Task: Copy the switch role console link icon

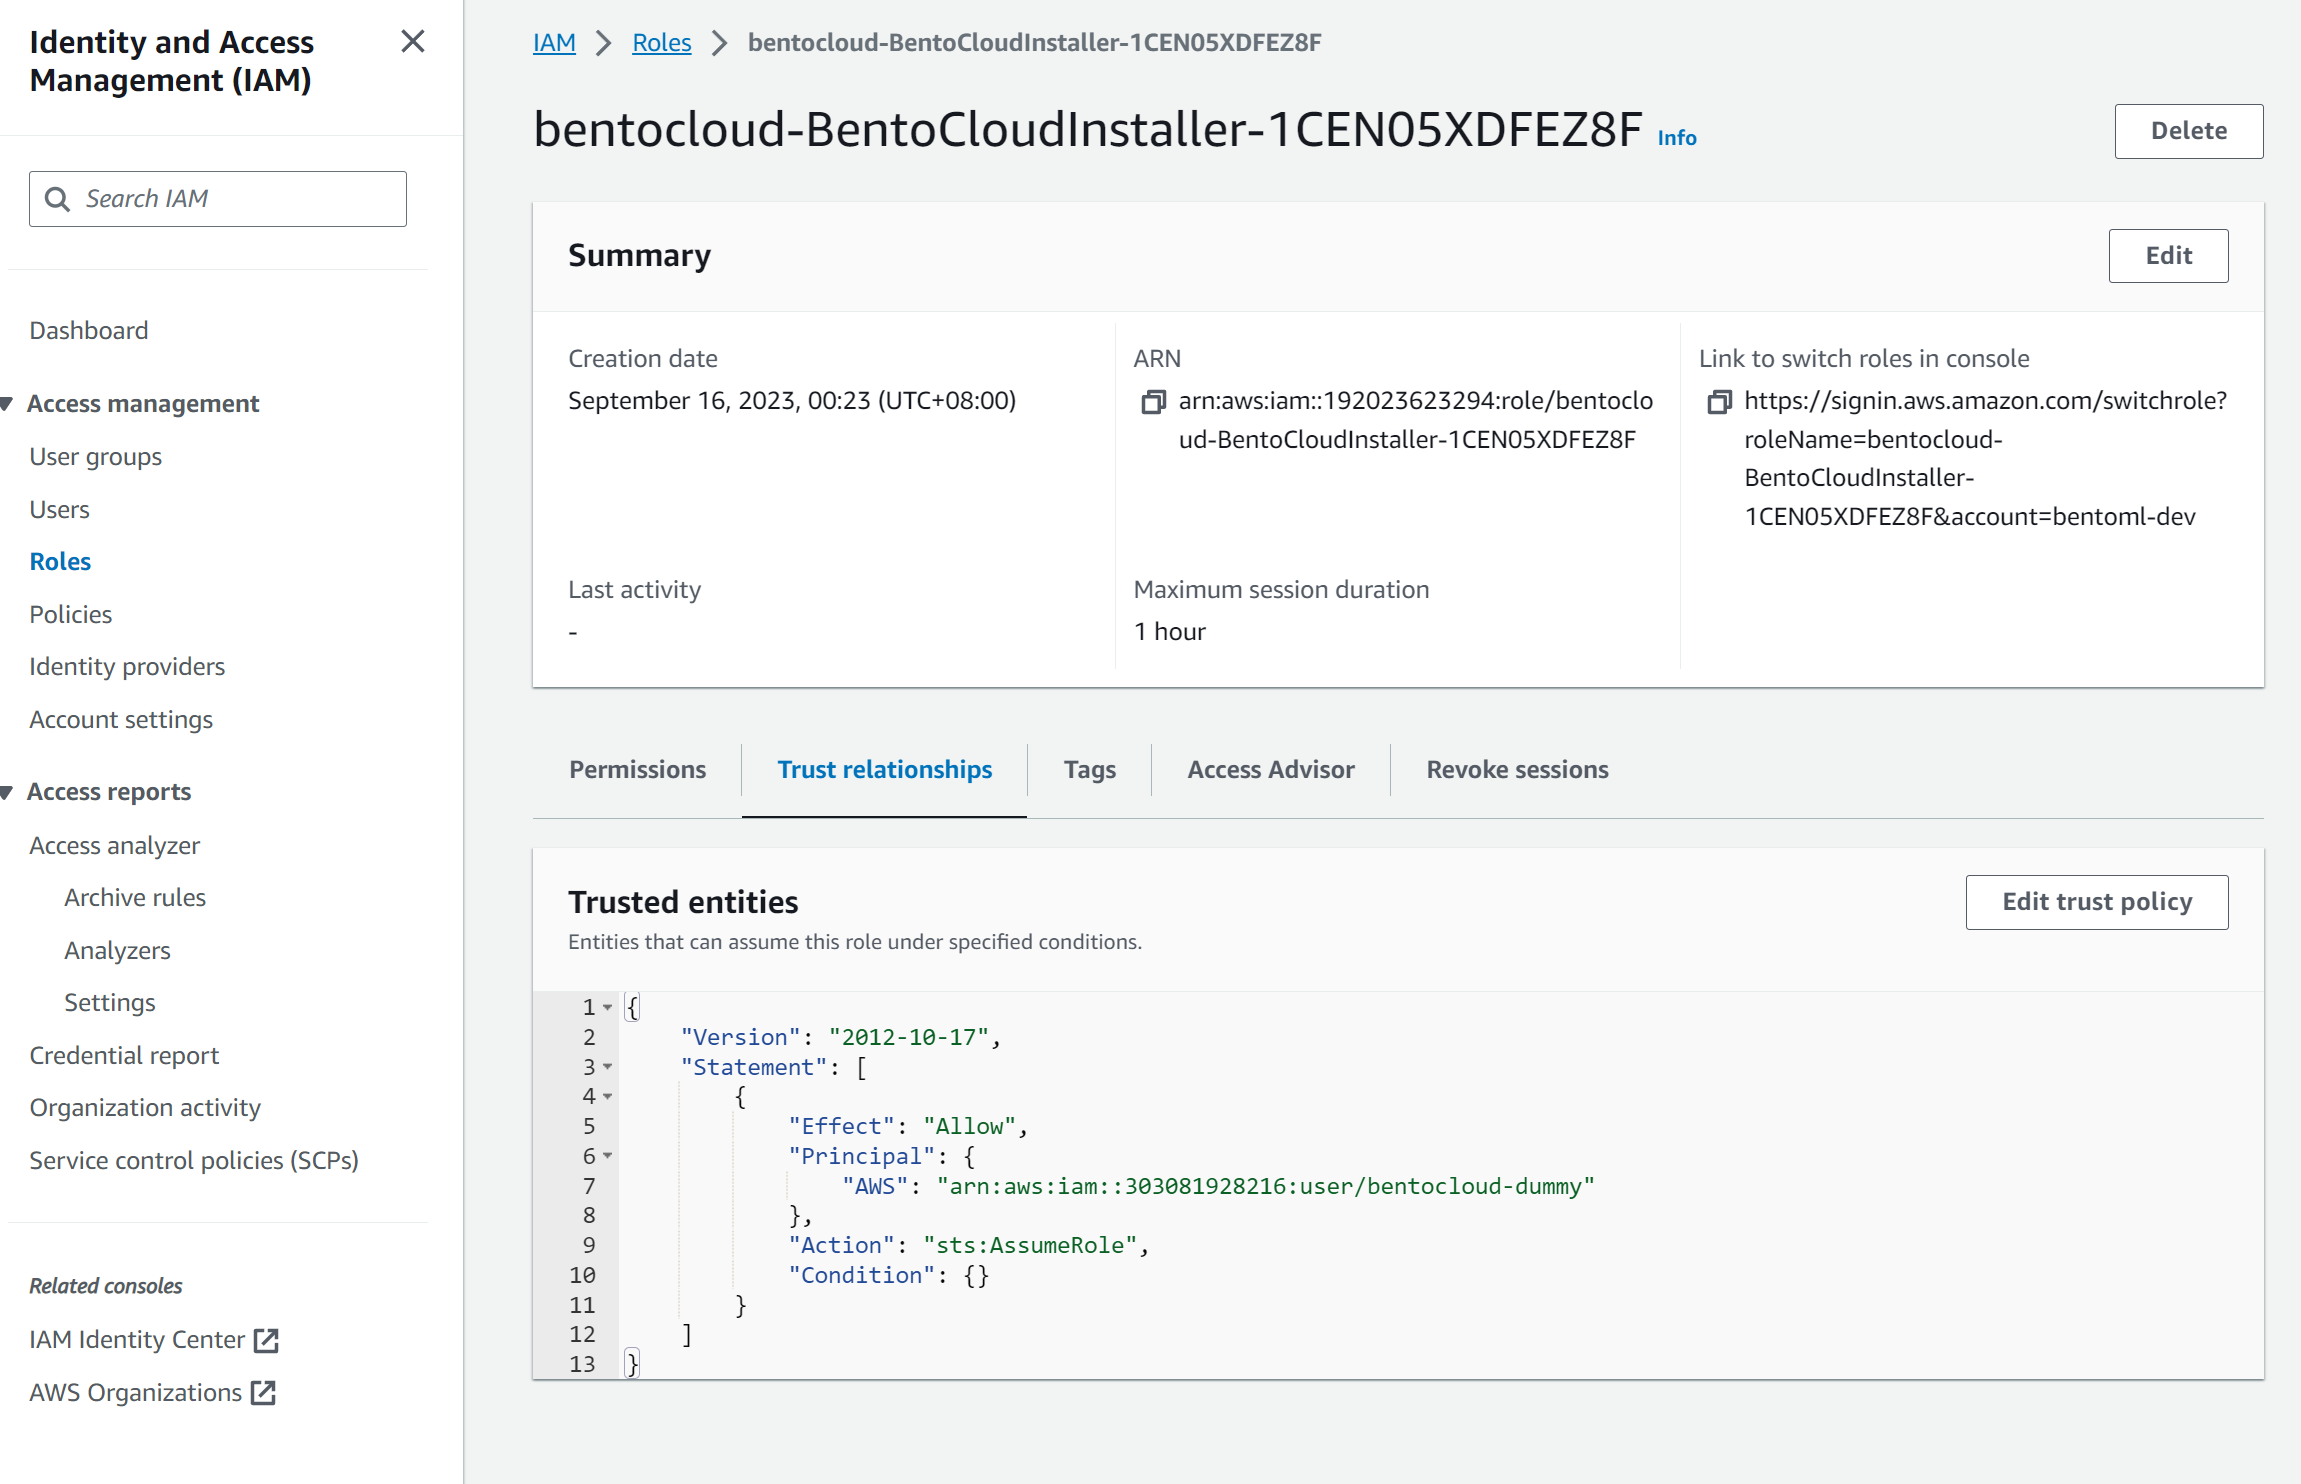Action: [x=1719, y=402]
